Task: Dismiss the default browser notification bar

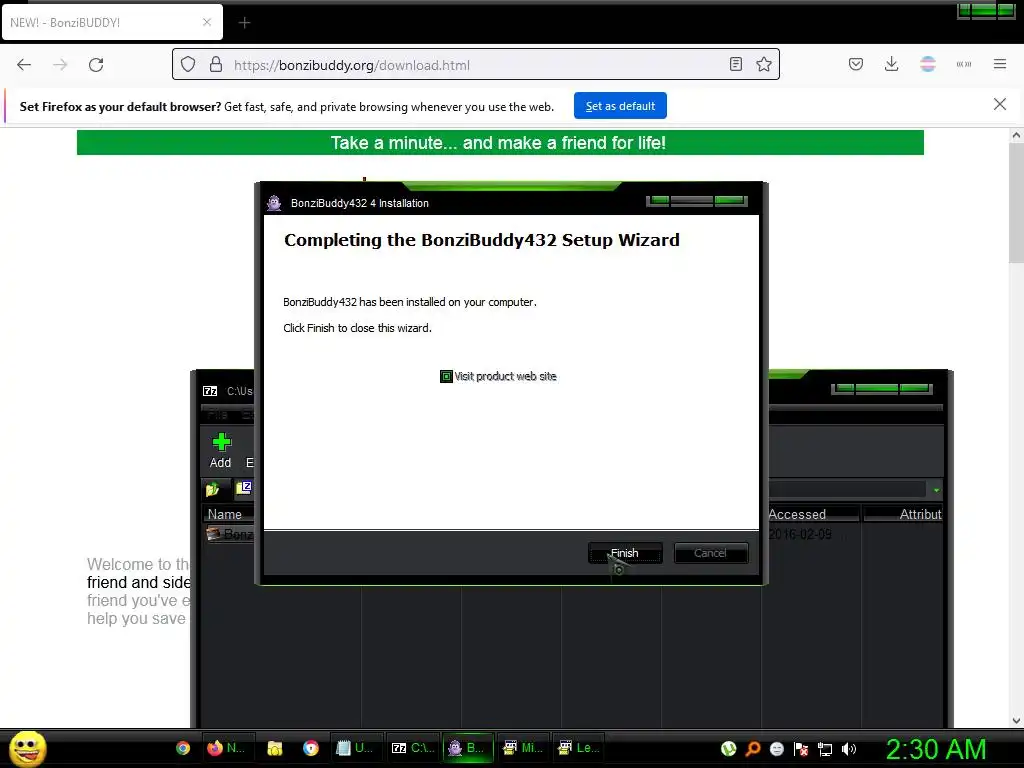Action: 1000,104
